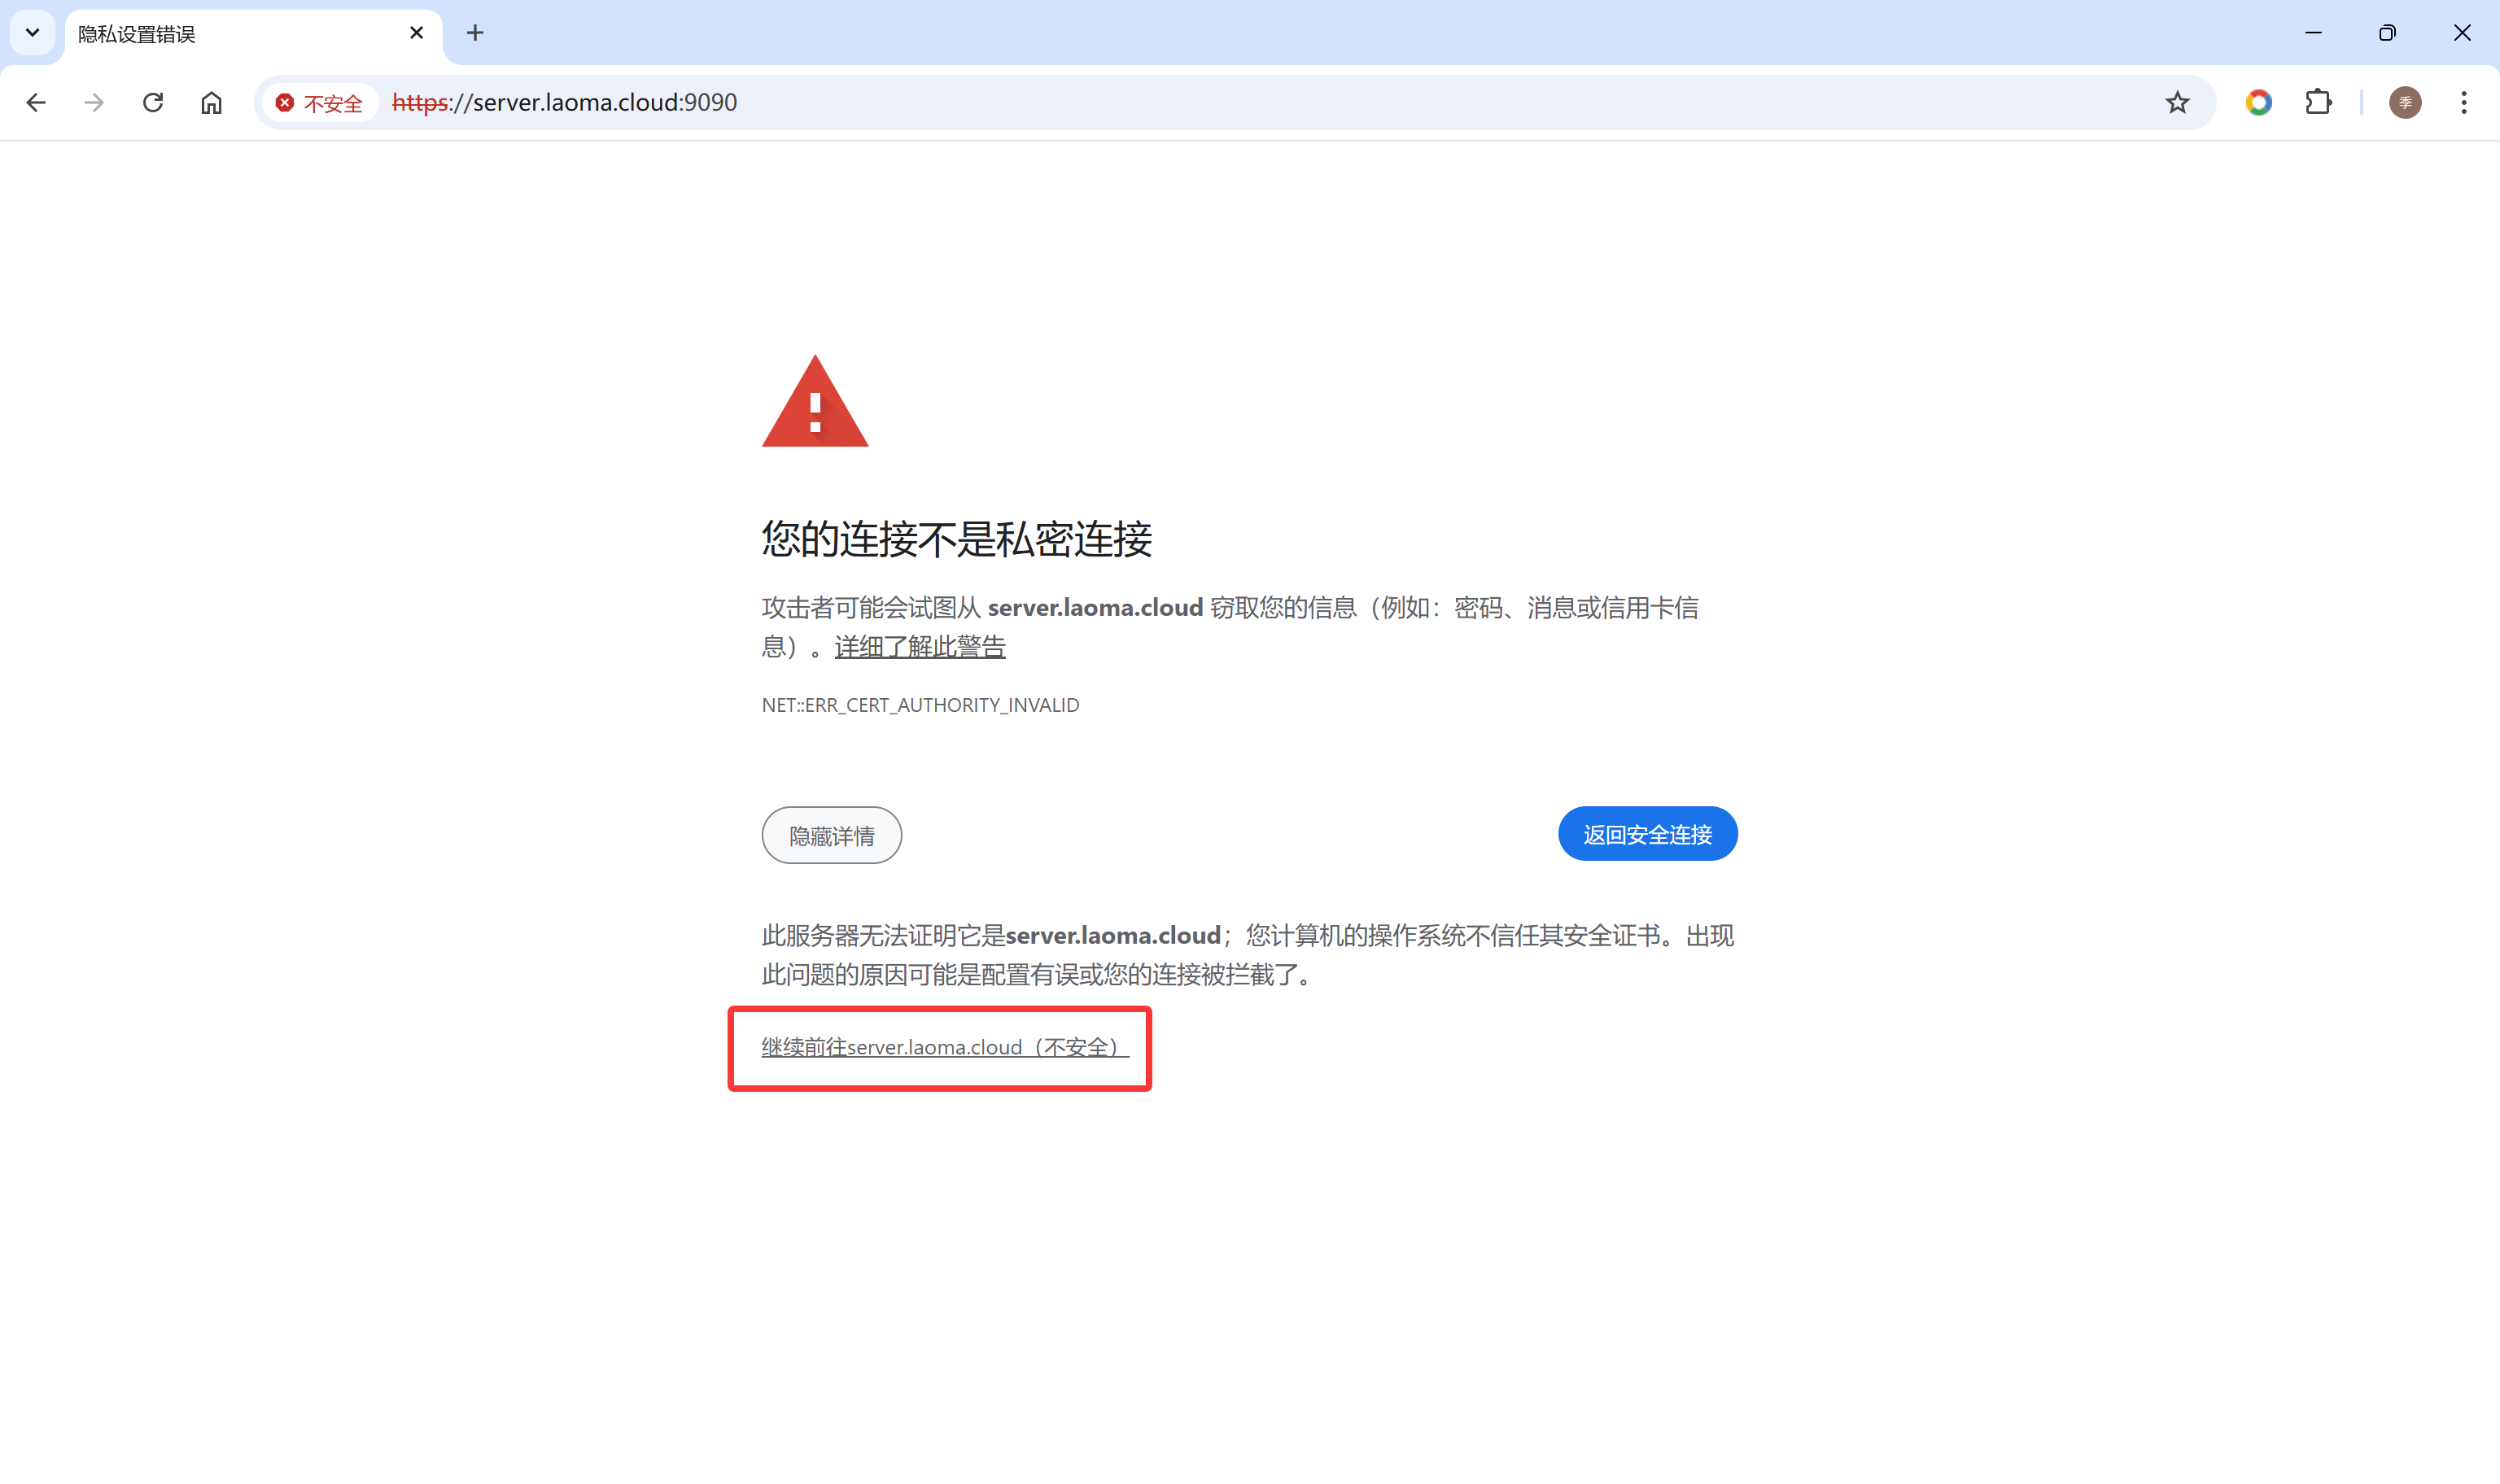This screenshot has width=2500, height=1484.
Task: Reload the current page
Action: (152, 102)
